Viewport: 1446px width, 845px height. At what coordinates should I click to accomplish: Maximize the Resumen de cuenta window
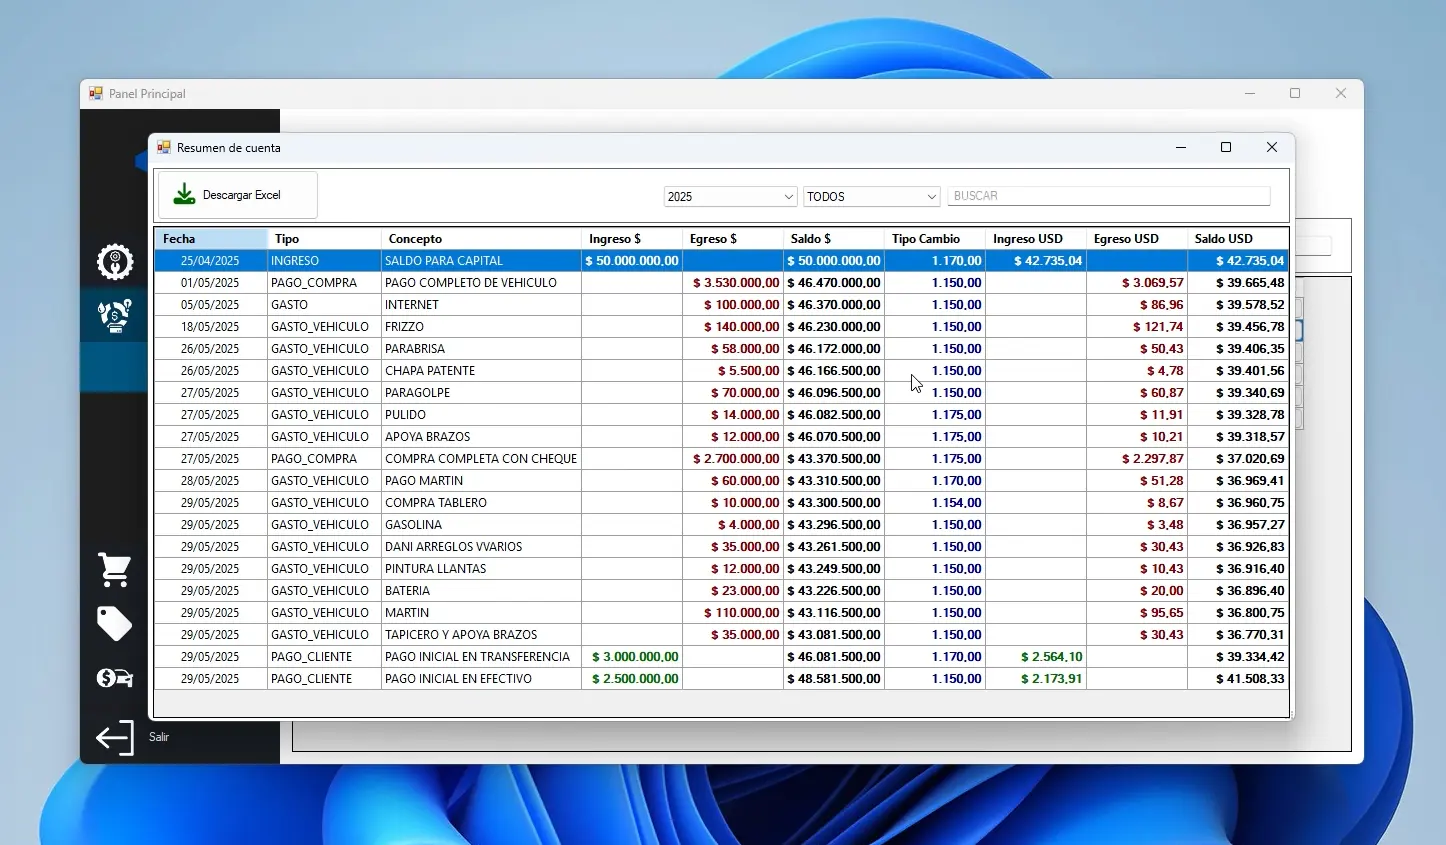1226,147
